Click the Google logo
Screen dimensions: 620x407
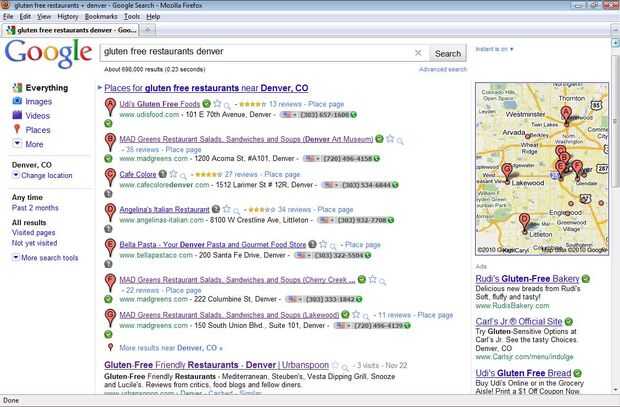pyautogui.click(x=48, y=54)
